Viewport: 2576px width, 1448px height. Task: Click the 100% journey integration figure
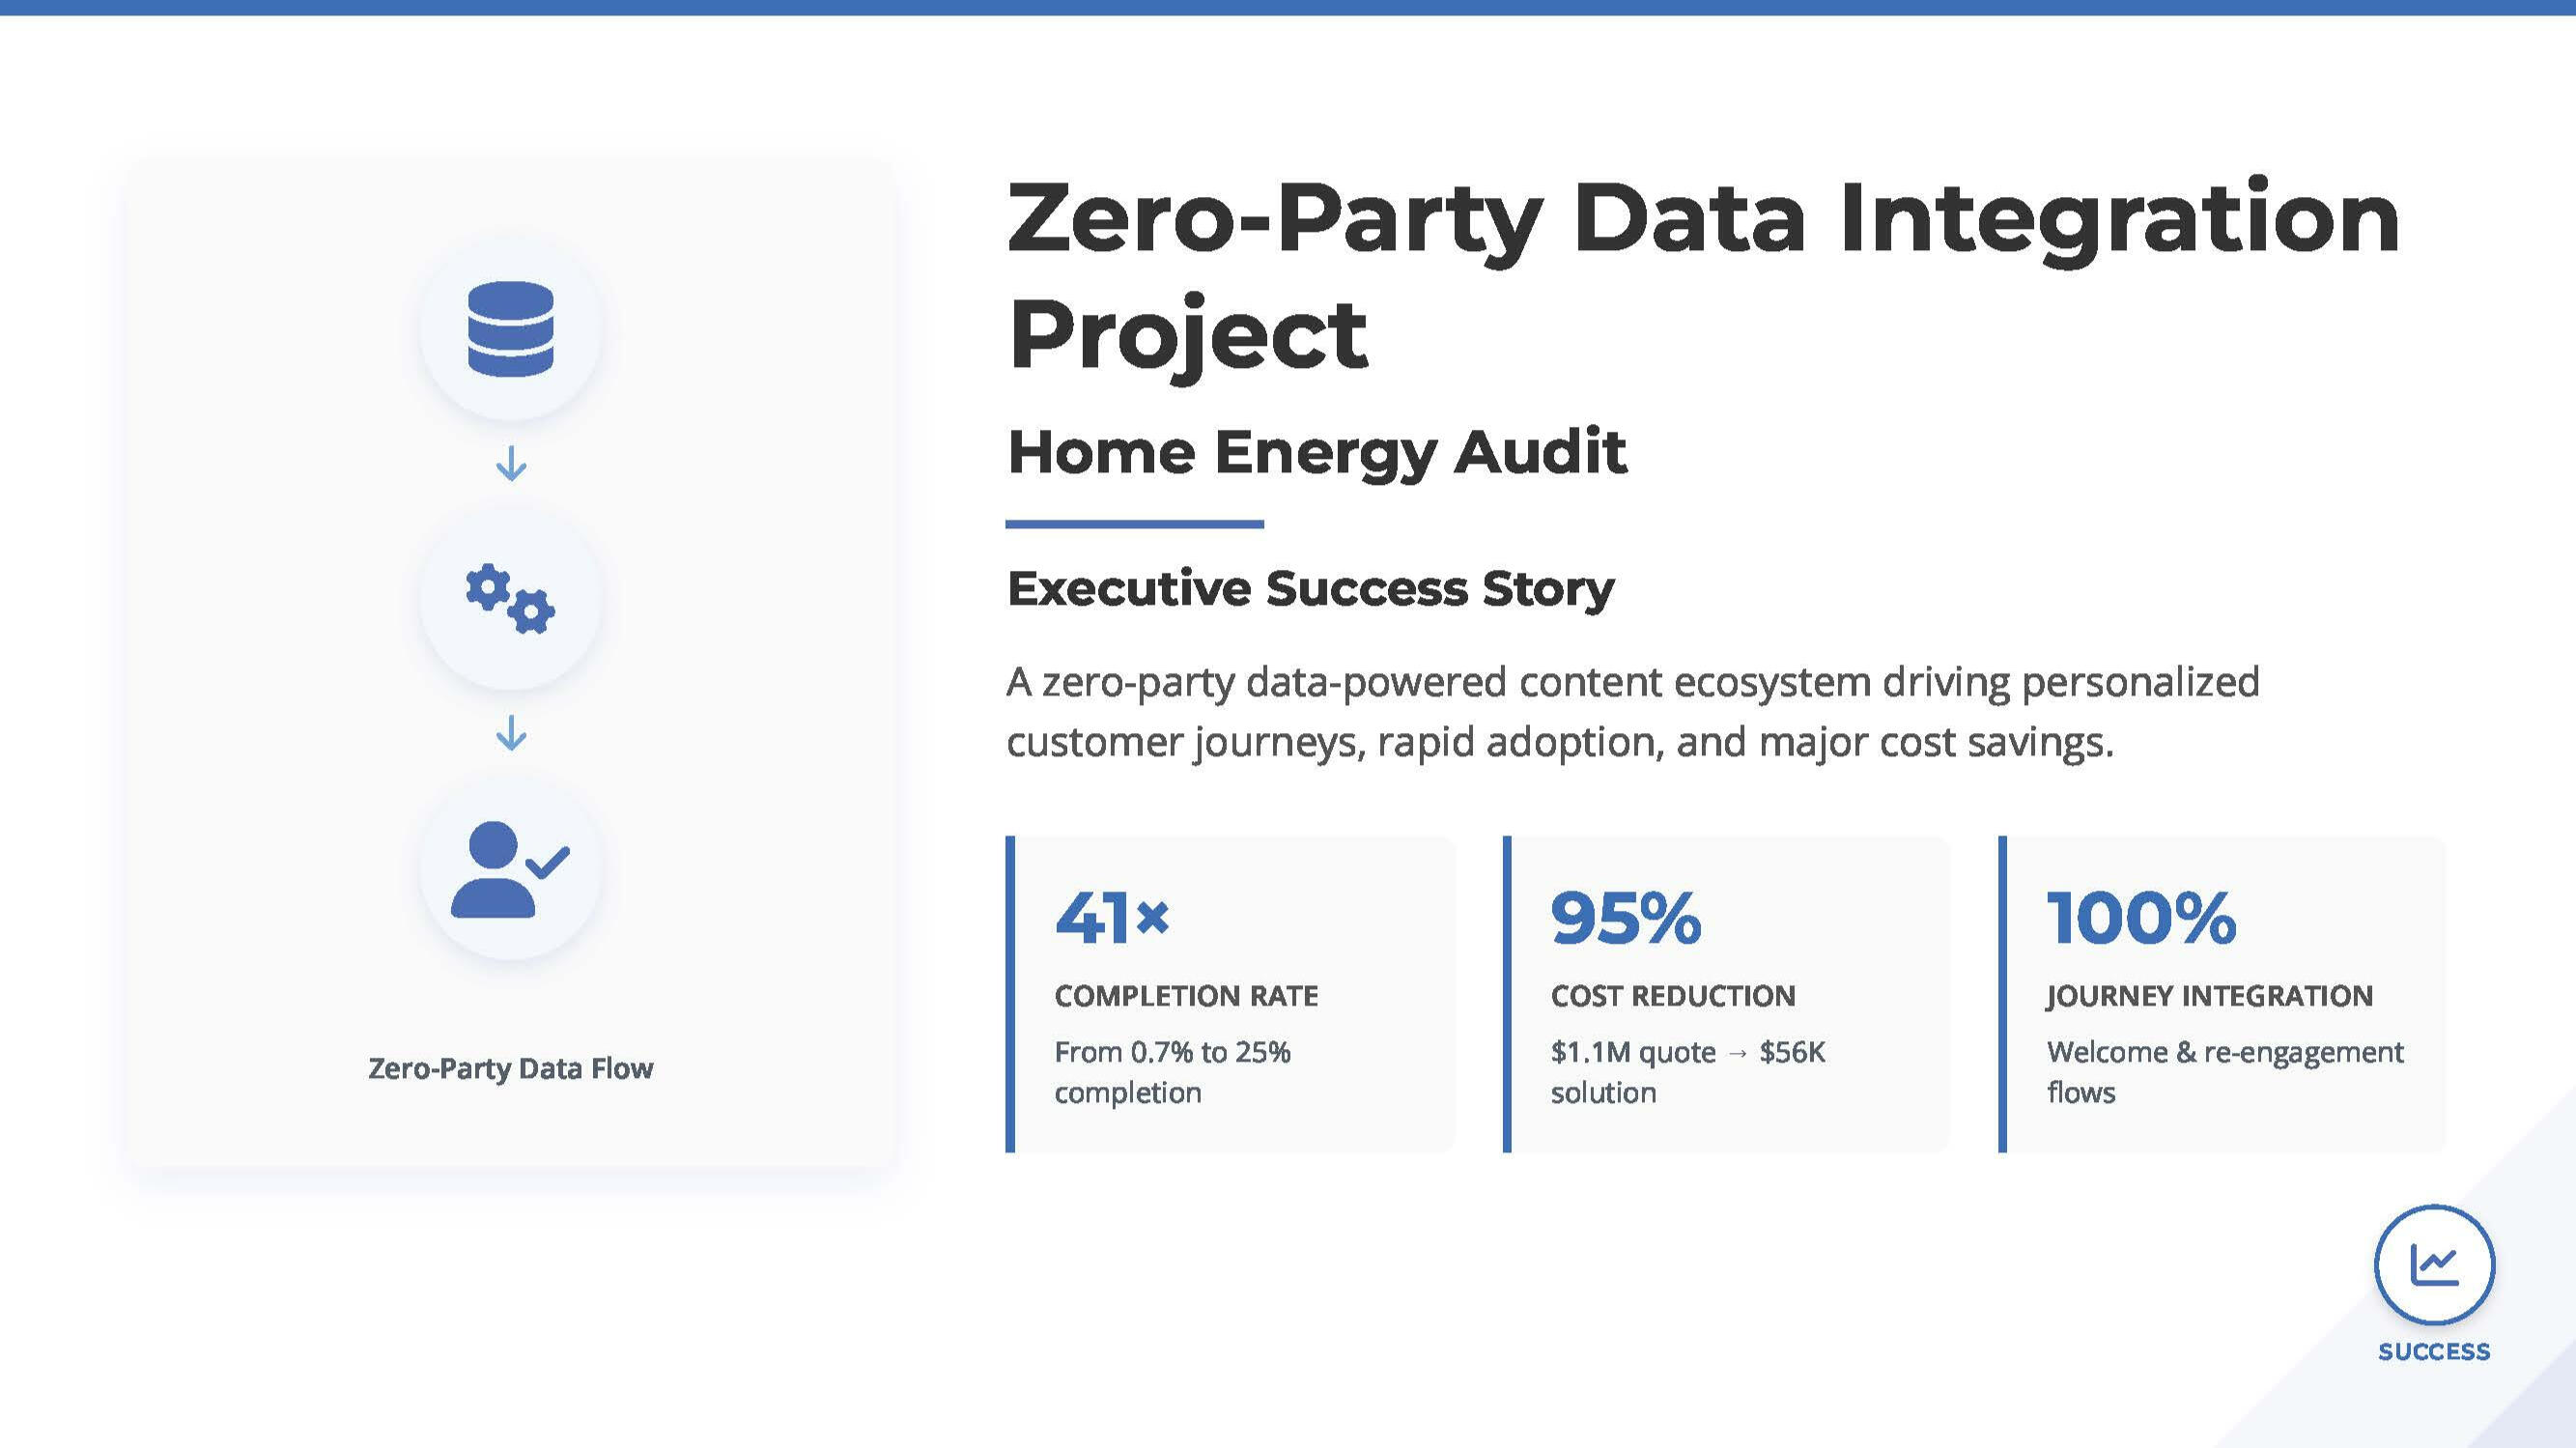click(2141, 917)
